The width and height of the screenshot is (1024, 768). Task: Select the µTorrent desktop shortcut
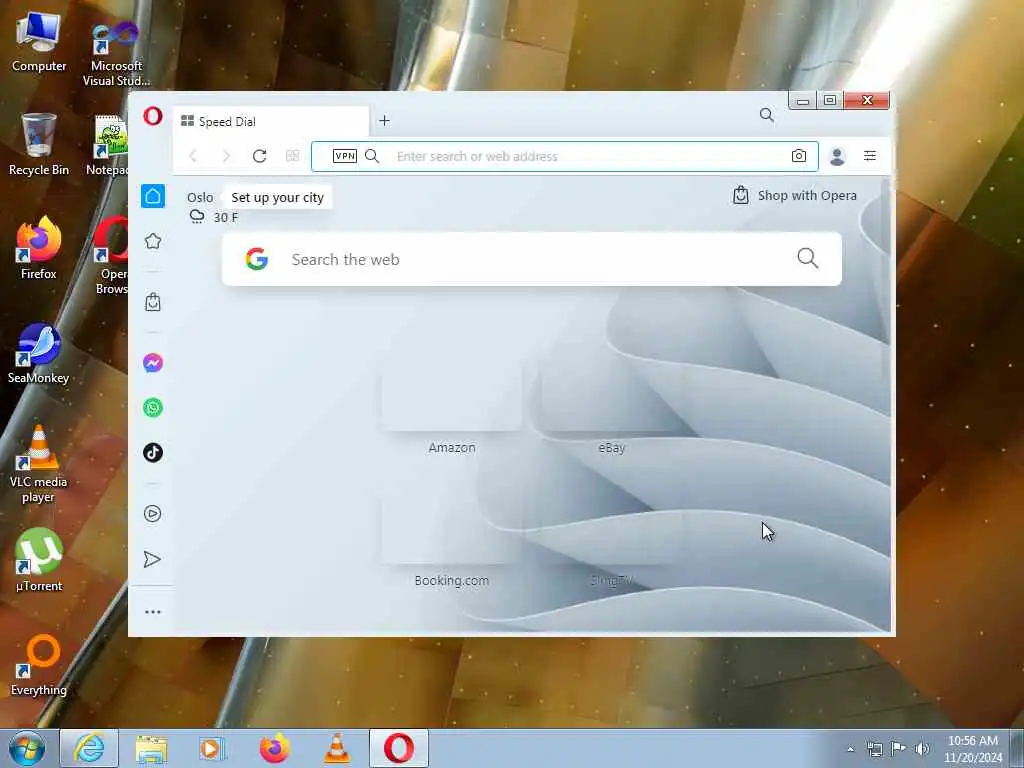[39, 560]
